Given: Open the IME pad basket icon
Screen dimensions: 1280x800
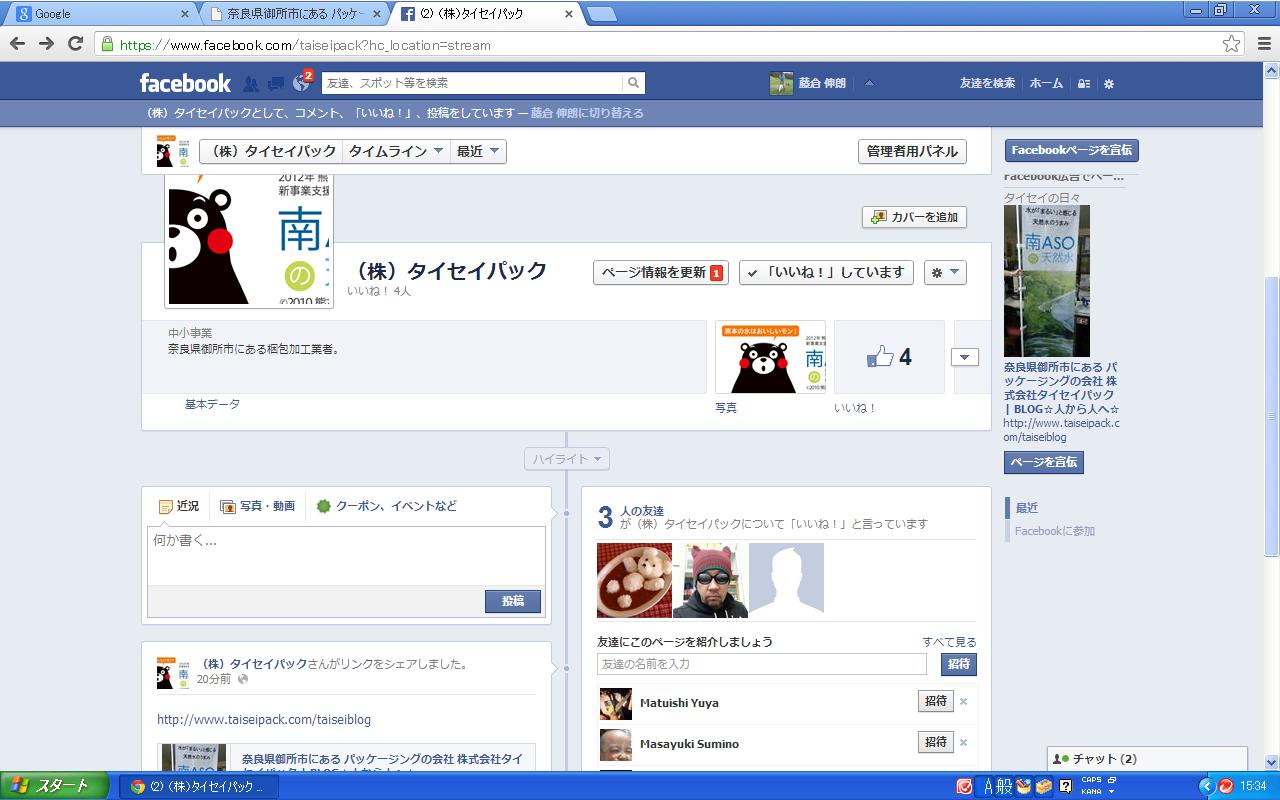Looking at the screenshot, I should (1023, 786).
